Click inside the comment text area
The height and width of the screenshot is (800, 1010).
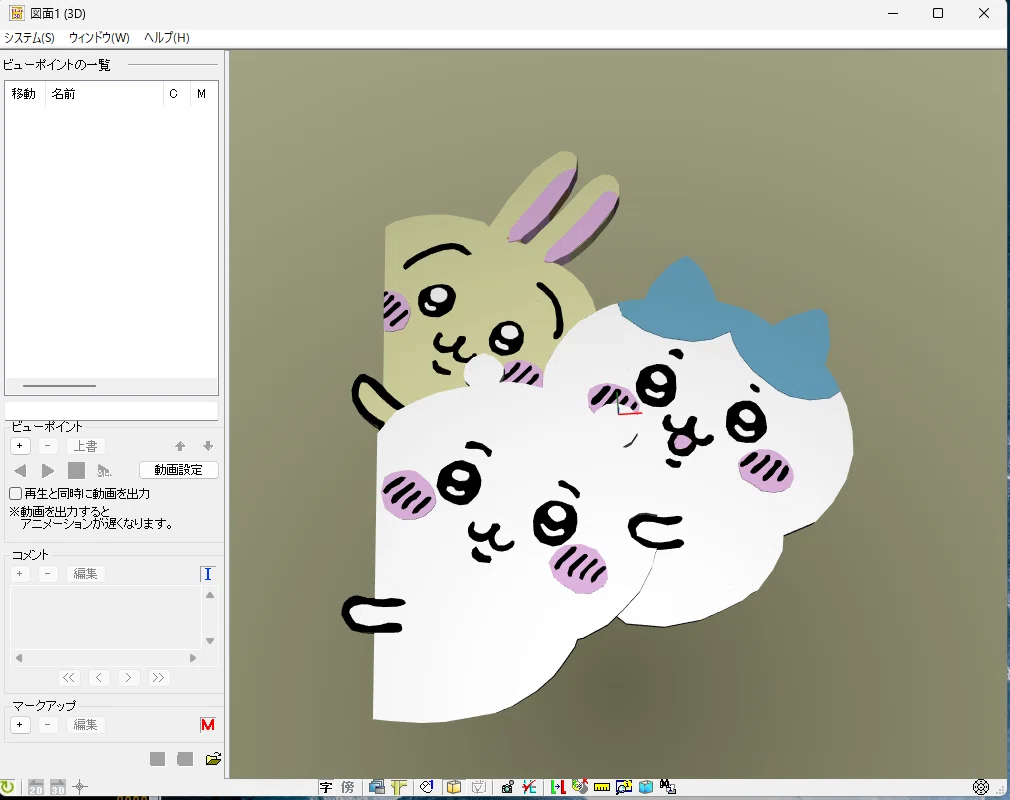(106, 617)
